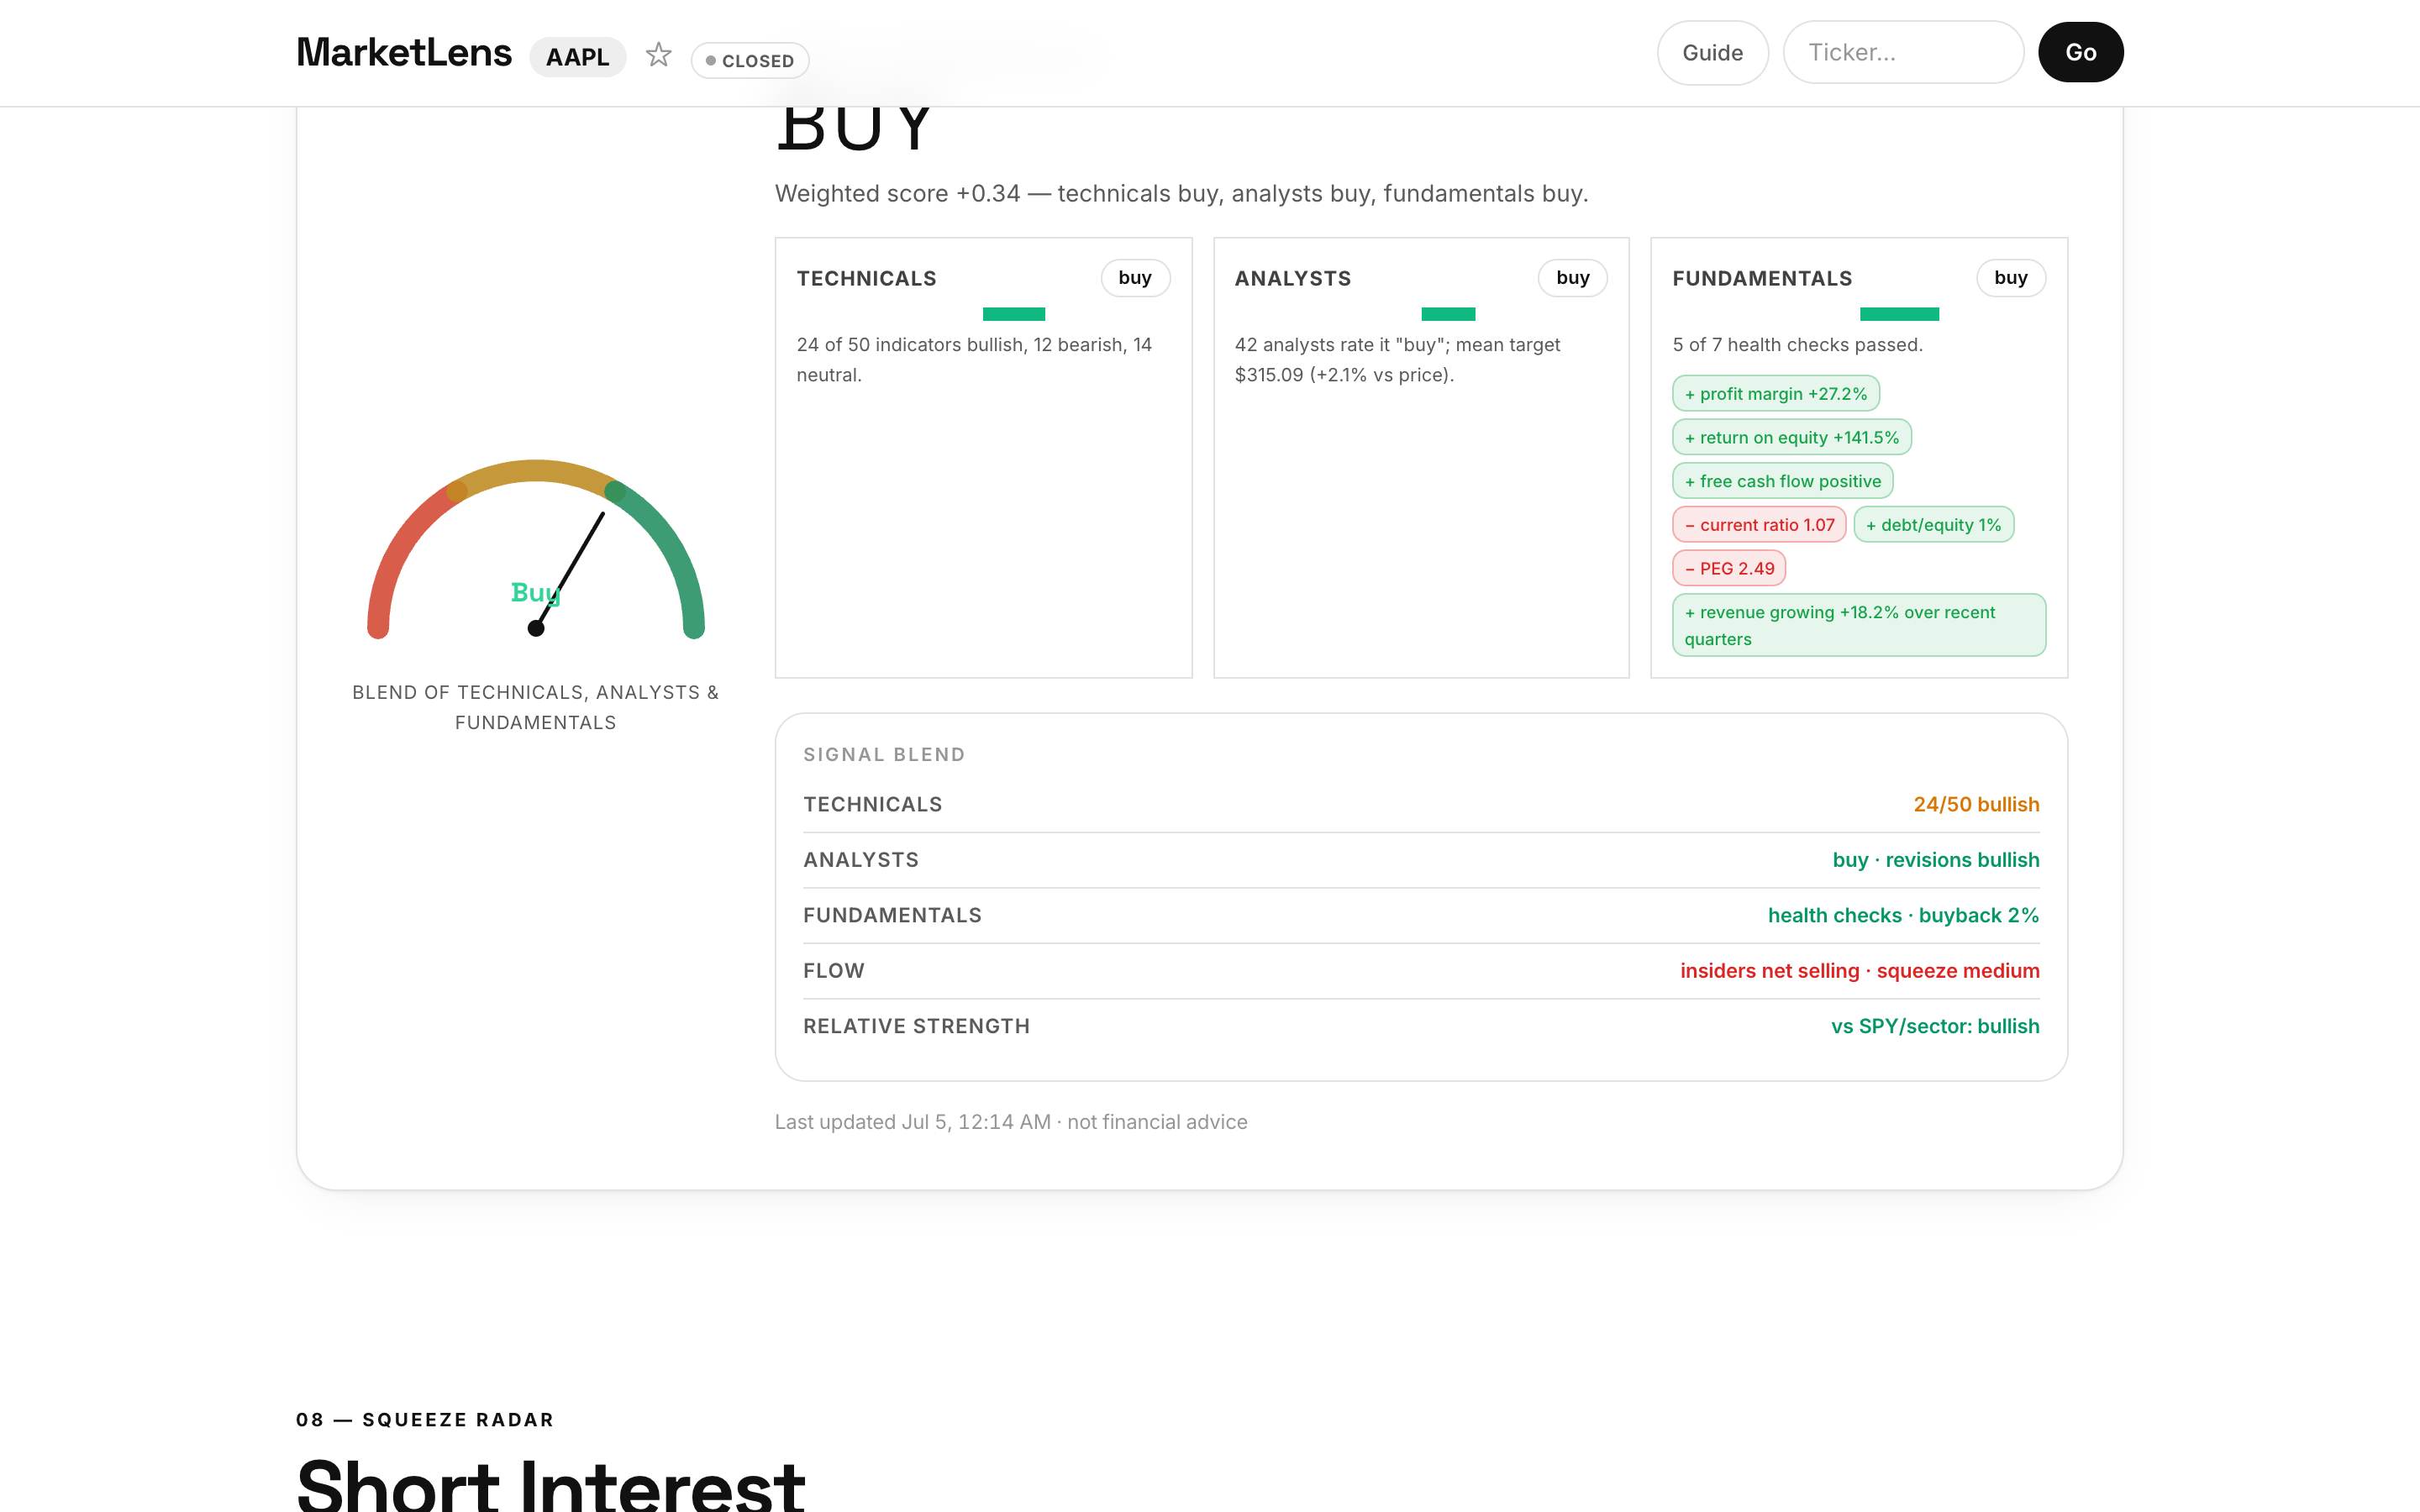Click the 24/50 bullish value
Image resolution: width=2420 pixels, height=1512 pixels.
(1976, 805)
